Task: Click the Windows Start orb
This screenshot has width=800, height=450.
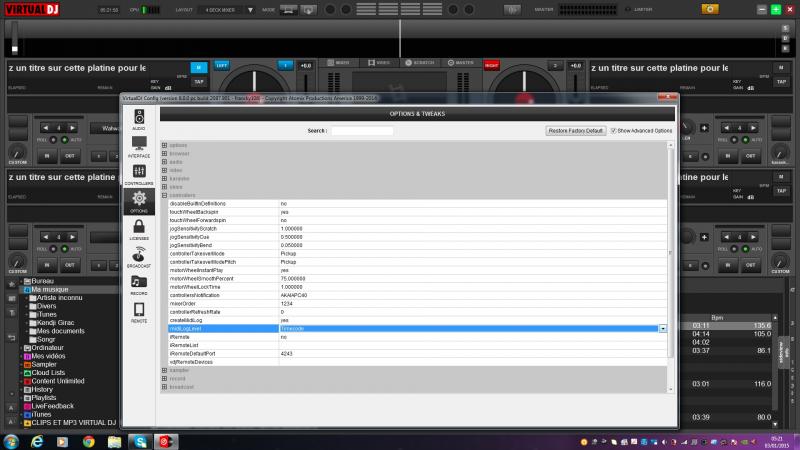Action: click(11, 441)
